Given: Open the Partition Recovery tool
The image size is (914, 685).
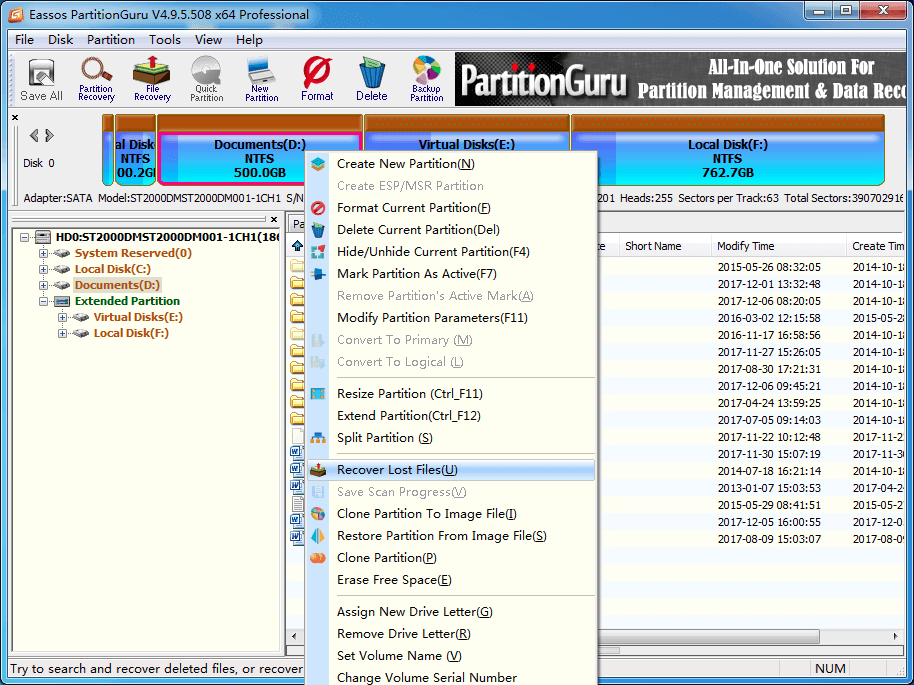Looking at the screenshot, I should [96, 79].
